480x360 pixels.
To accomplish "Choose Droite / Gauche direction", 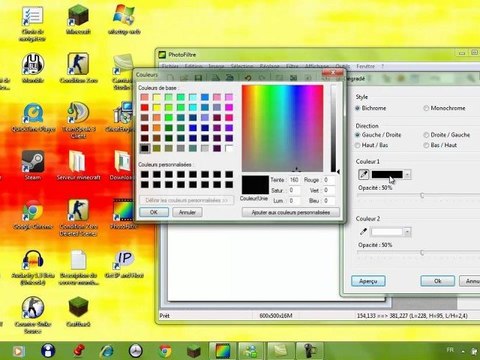I will click(447, 135).
